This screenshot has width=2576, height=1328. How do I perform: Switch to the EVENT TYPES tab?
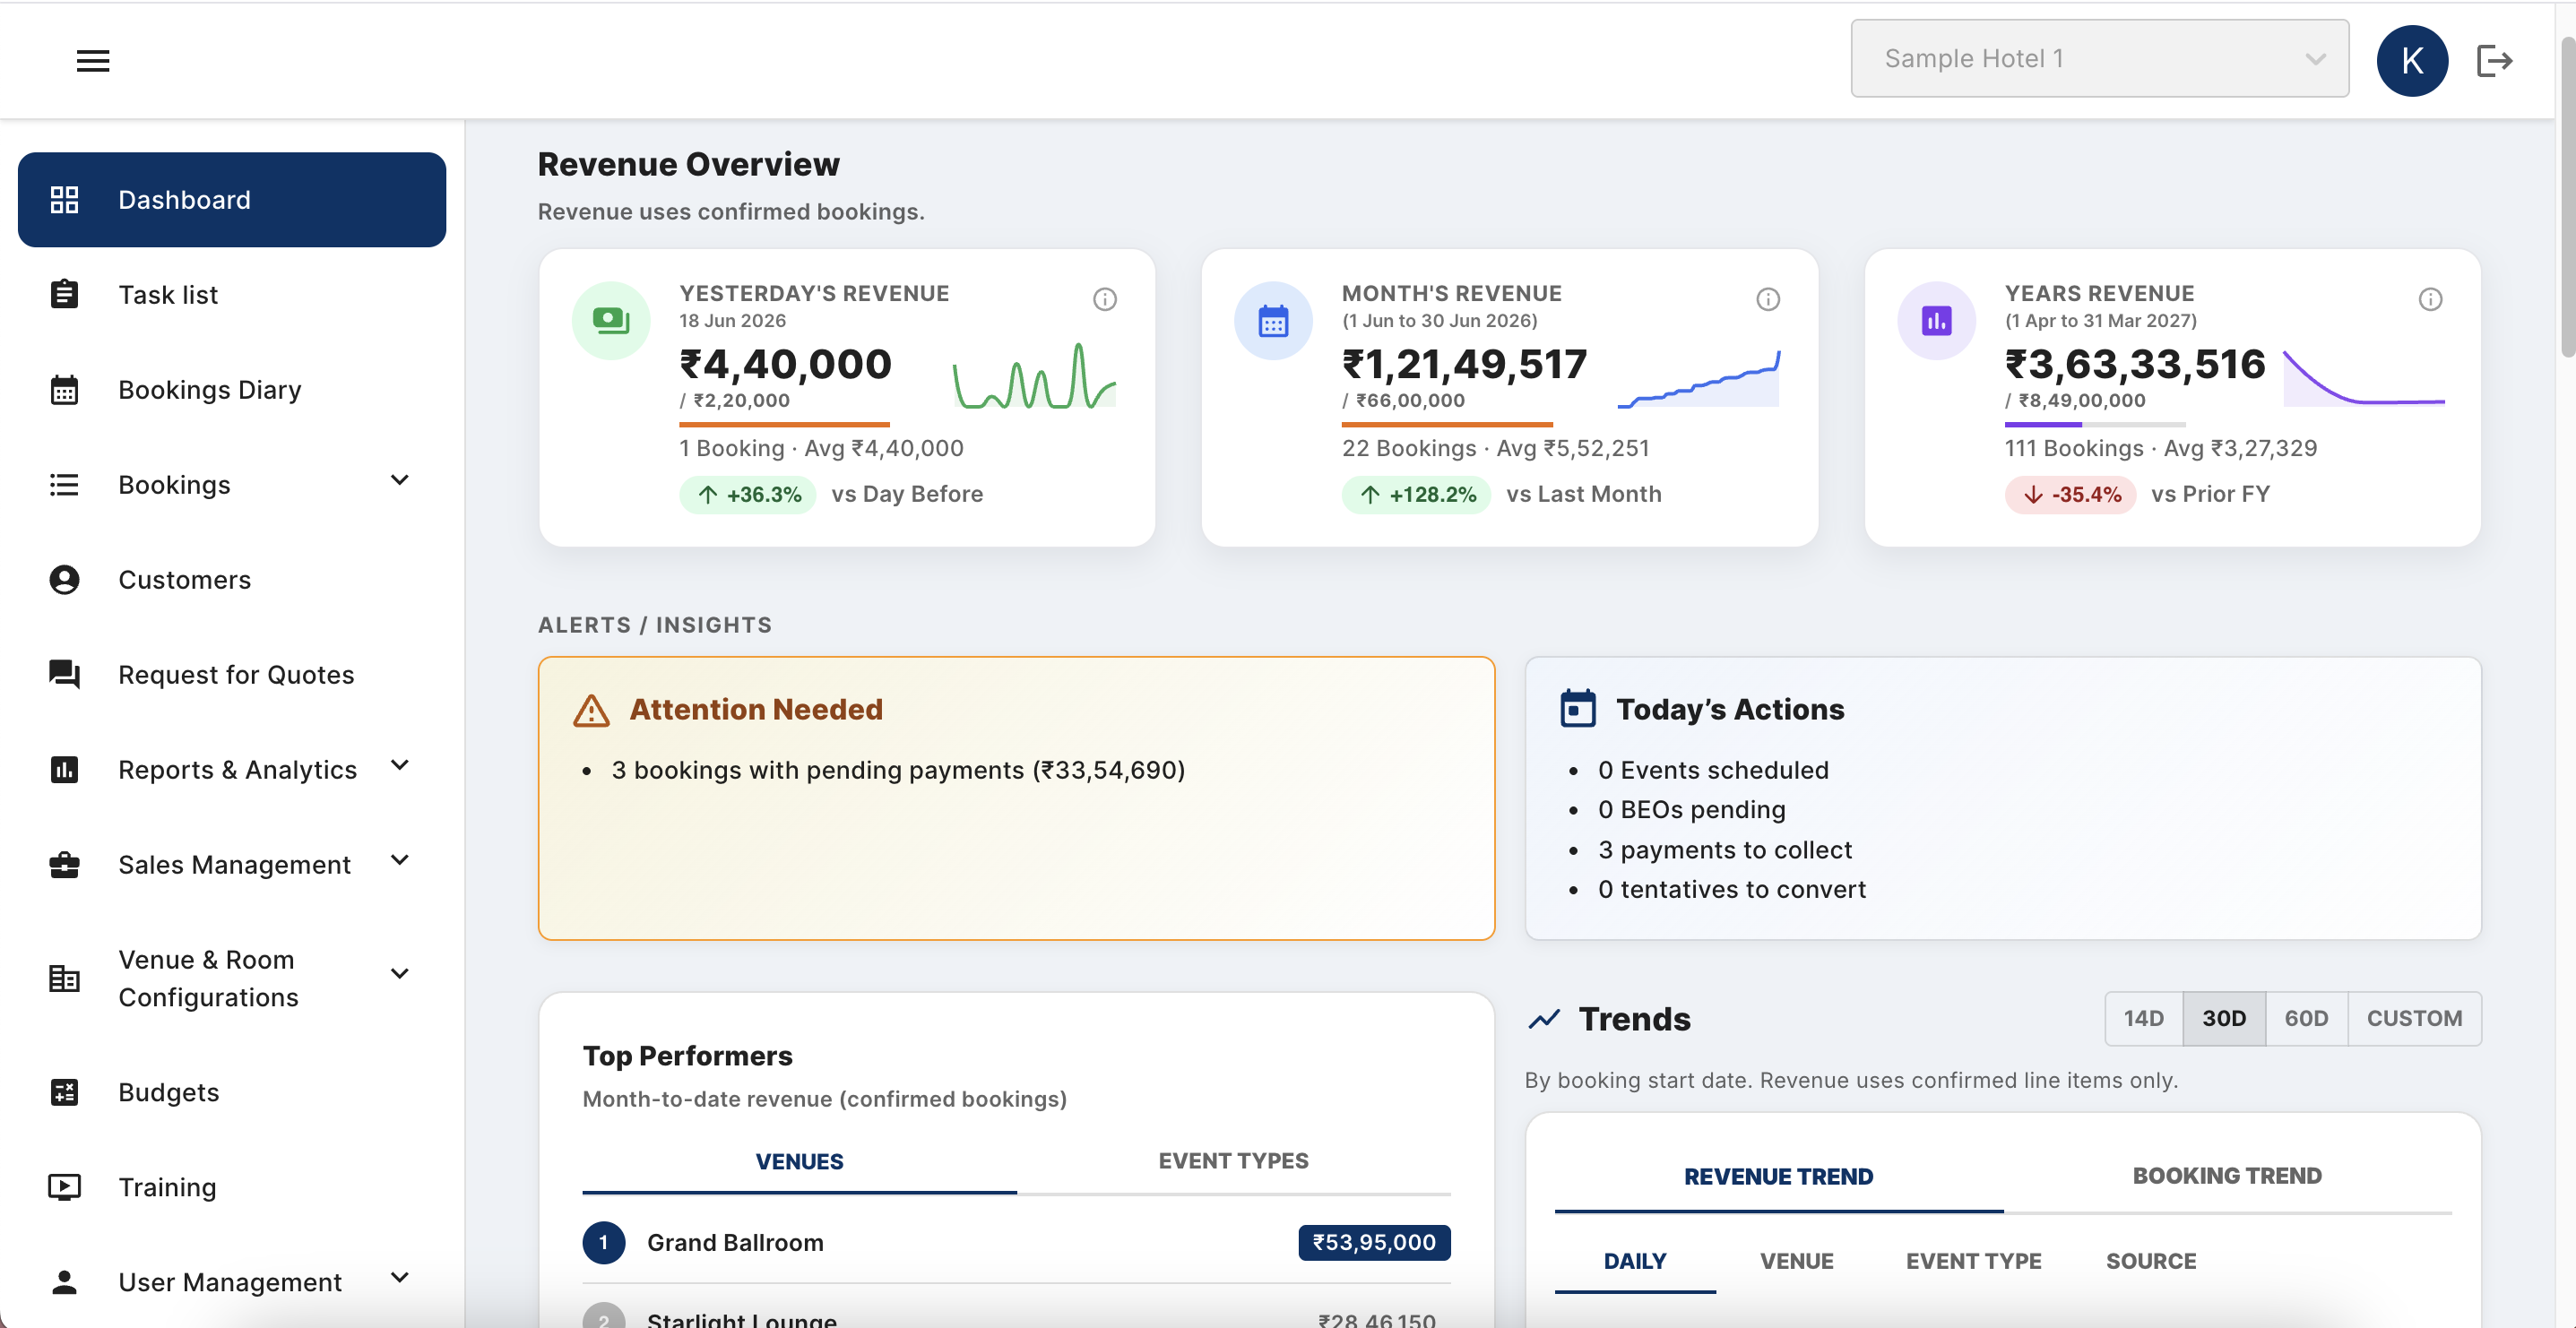tap(1233, 1161)
